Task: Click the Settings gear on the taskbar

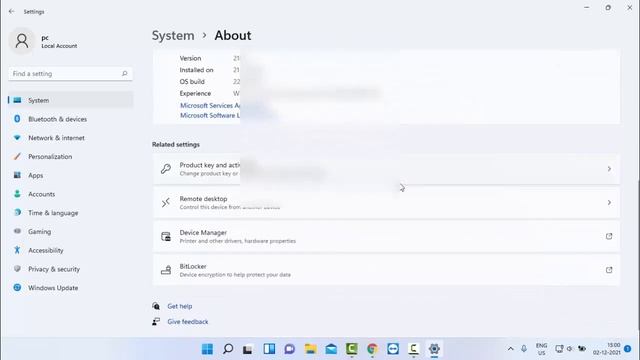Action: click(x=434, y=349)
